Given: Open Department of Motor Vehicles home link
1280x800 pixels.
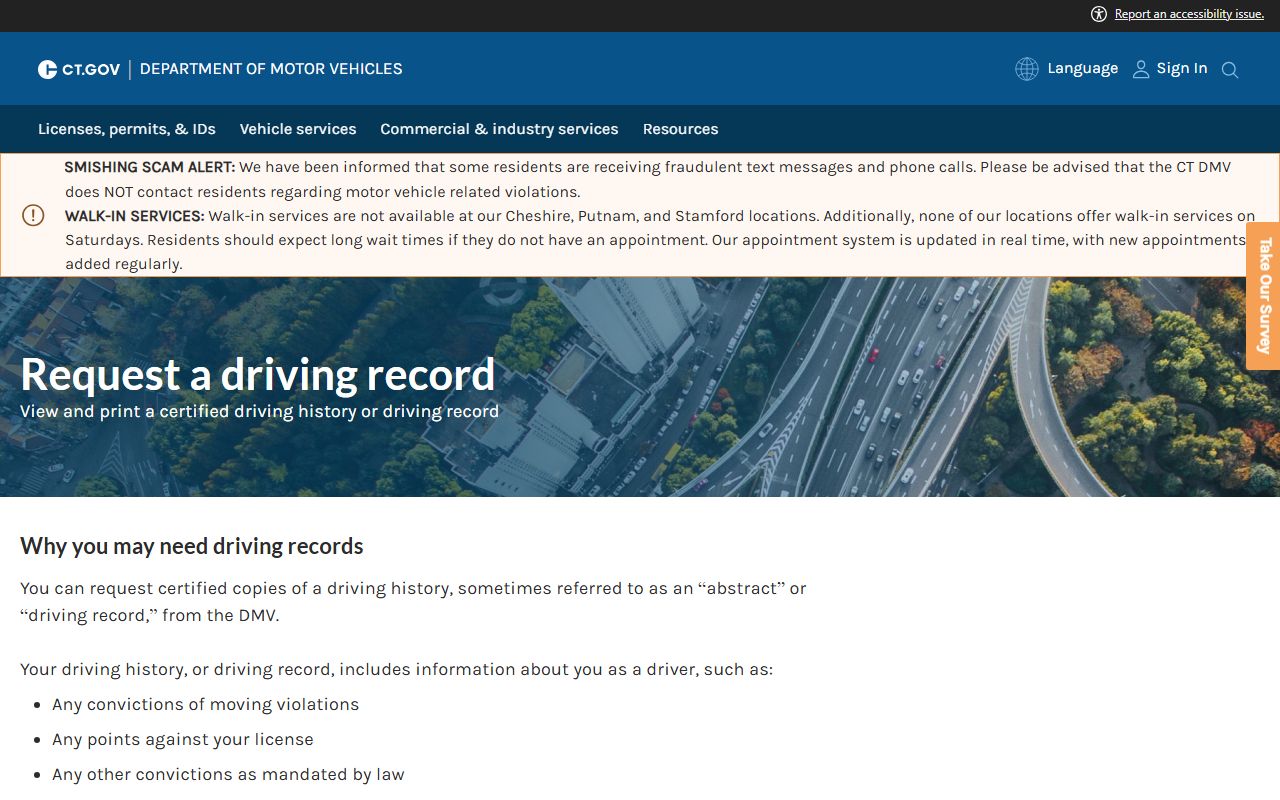Looking at the screenshot, I should tap(271, 69).
